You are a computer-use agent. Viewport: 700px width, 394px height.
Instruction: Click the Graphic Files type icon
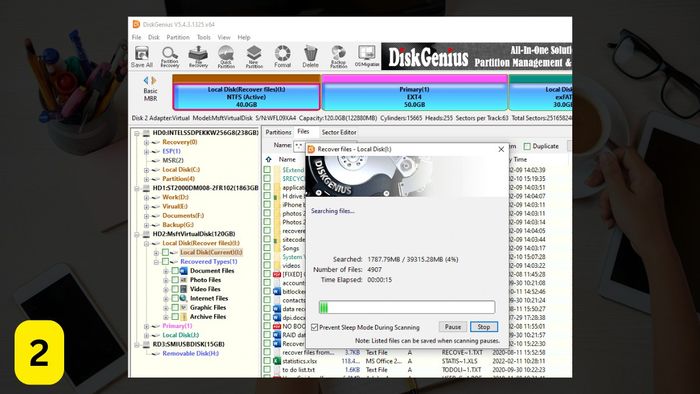(x=183, y=307)
